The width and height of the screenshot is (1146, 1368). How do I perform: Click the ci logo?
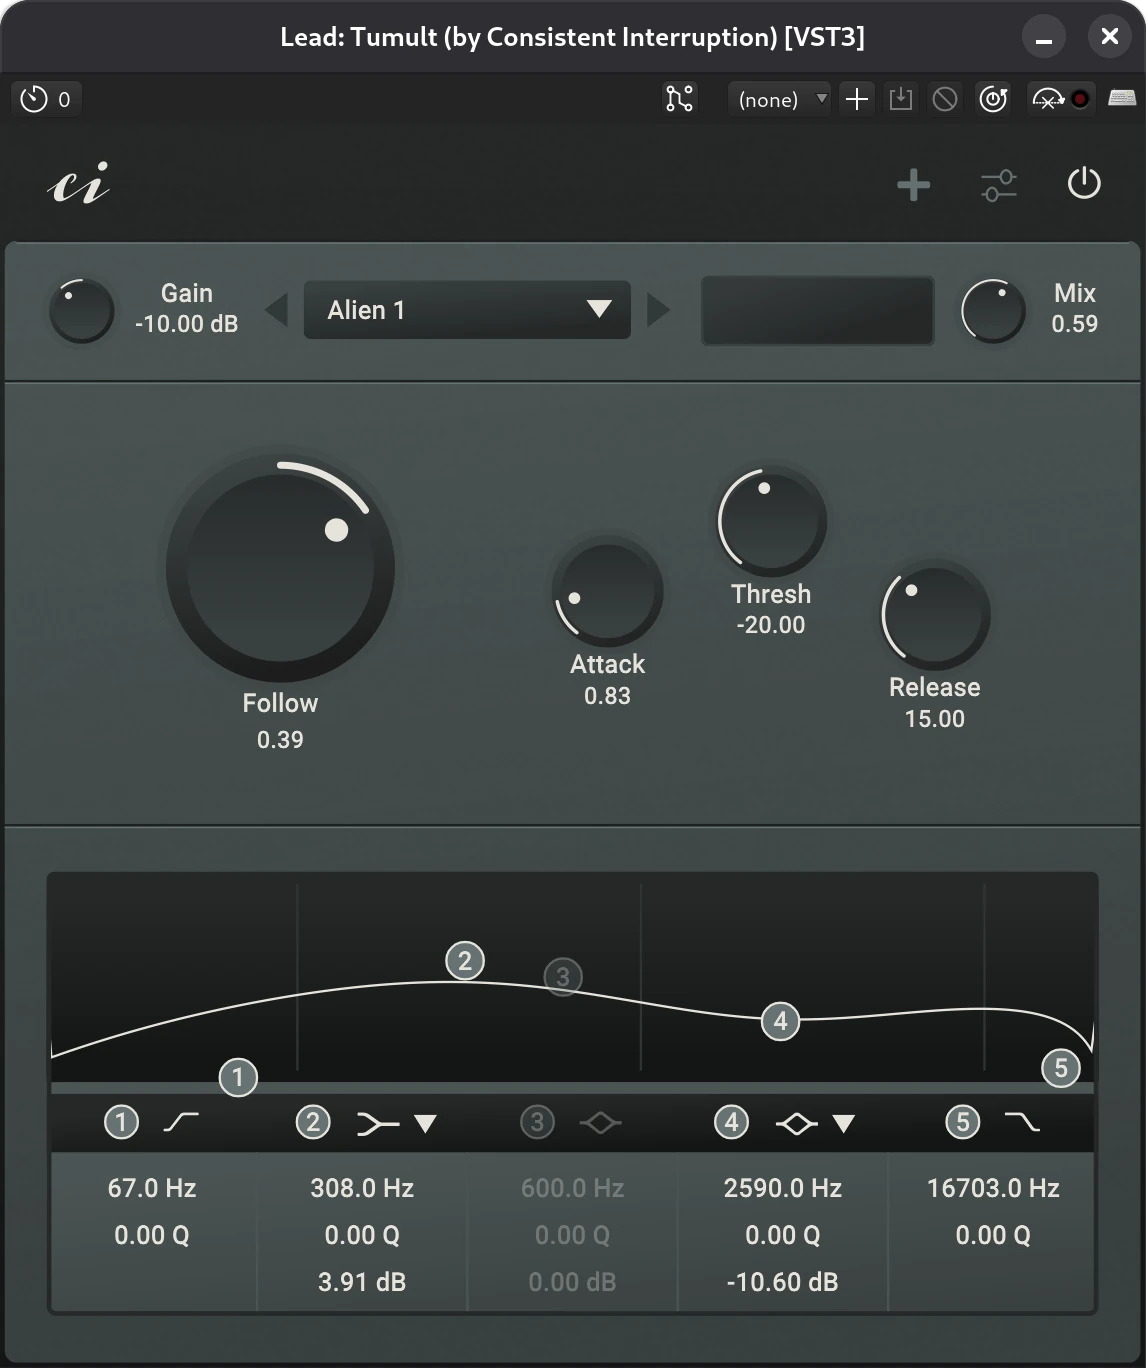79,184
